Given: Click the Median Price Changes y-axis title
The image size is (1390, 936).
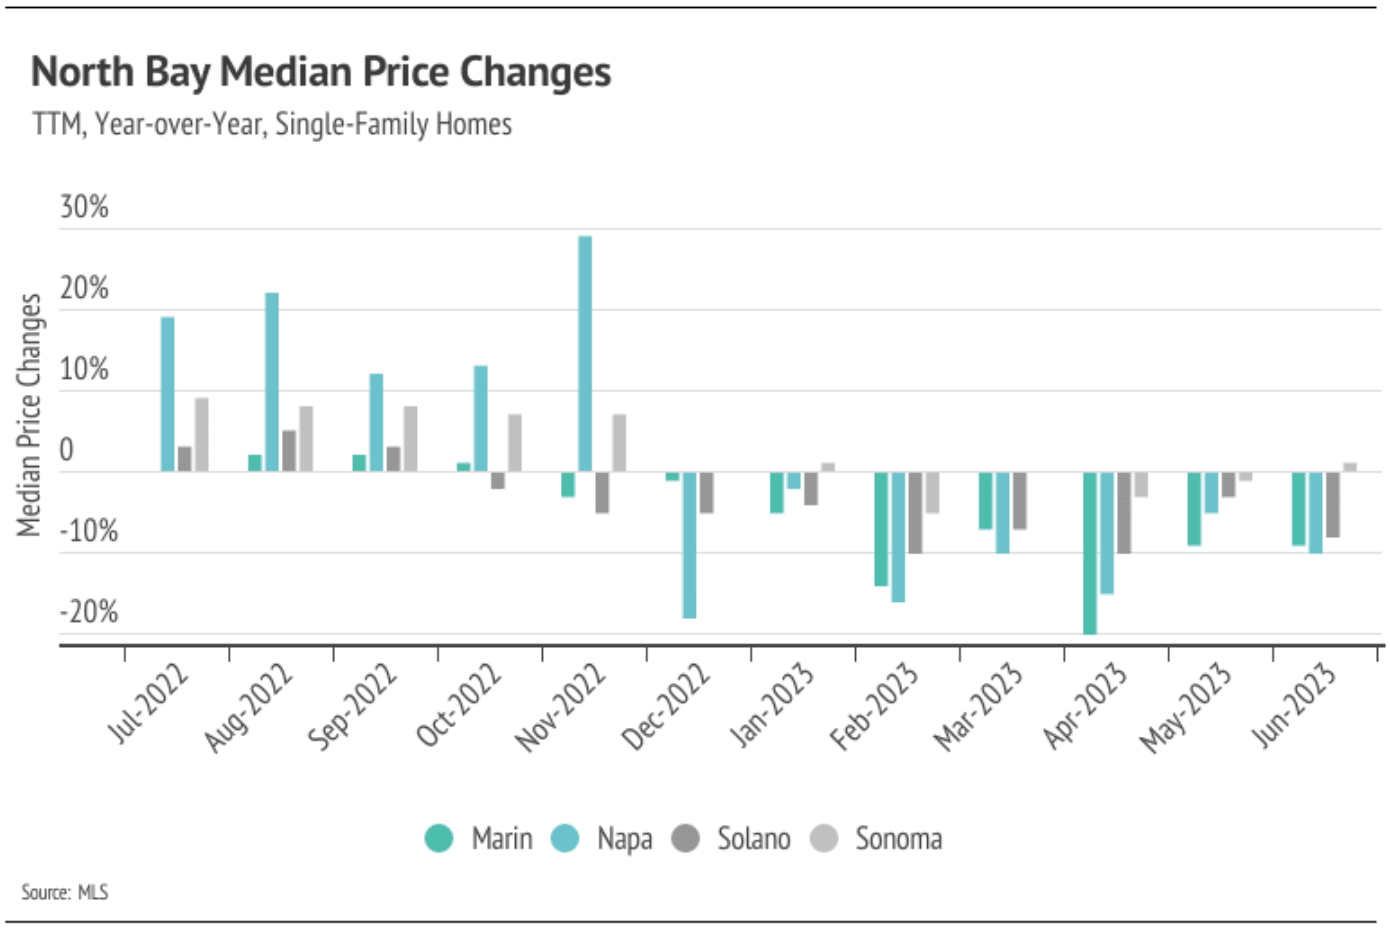Looking at the screenshot, I should [x=29, y=414].
